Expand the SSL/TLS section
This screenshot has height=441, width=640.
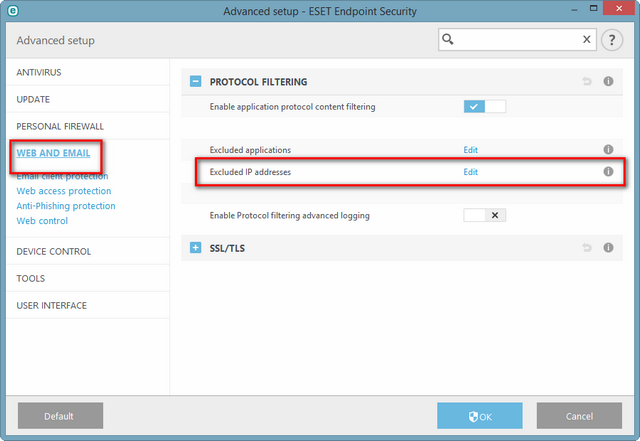pyautogui.click(x=196, y=247)
